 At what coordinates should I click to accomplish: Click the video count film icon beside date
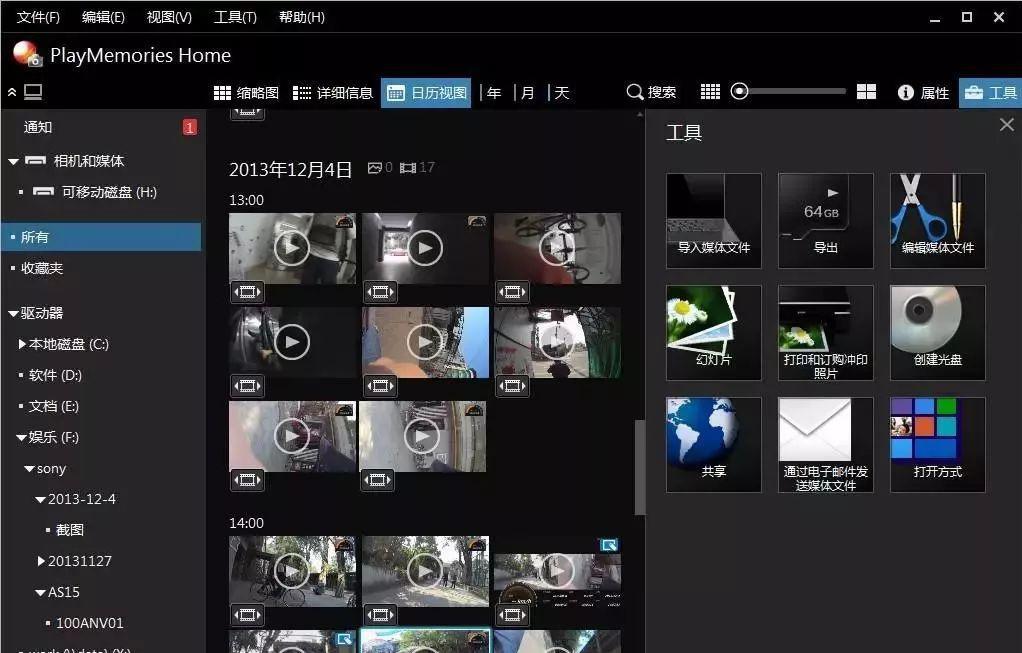(x=408, y=168)
